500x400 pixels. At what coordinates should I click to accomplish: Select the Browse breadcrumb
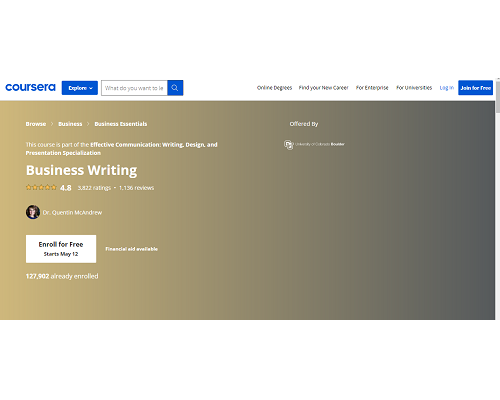click(36, 124)
